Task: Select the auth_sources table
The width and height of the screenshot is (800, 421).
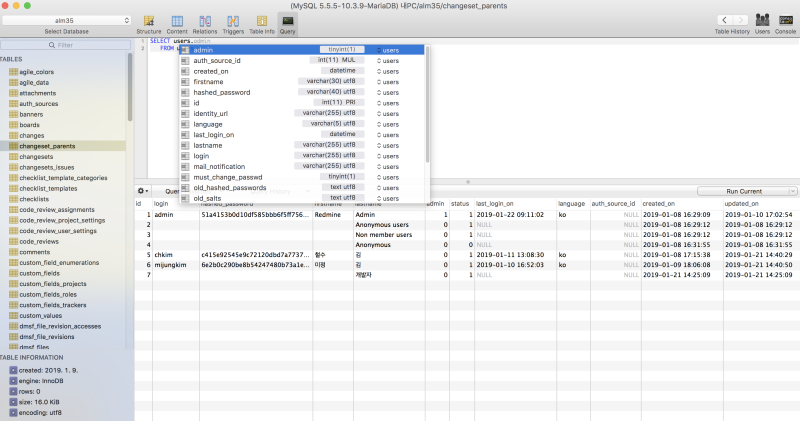Action: point(39,104)
